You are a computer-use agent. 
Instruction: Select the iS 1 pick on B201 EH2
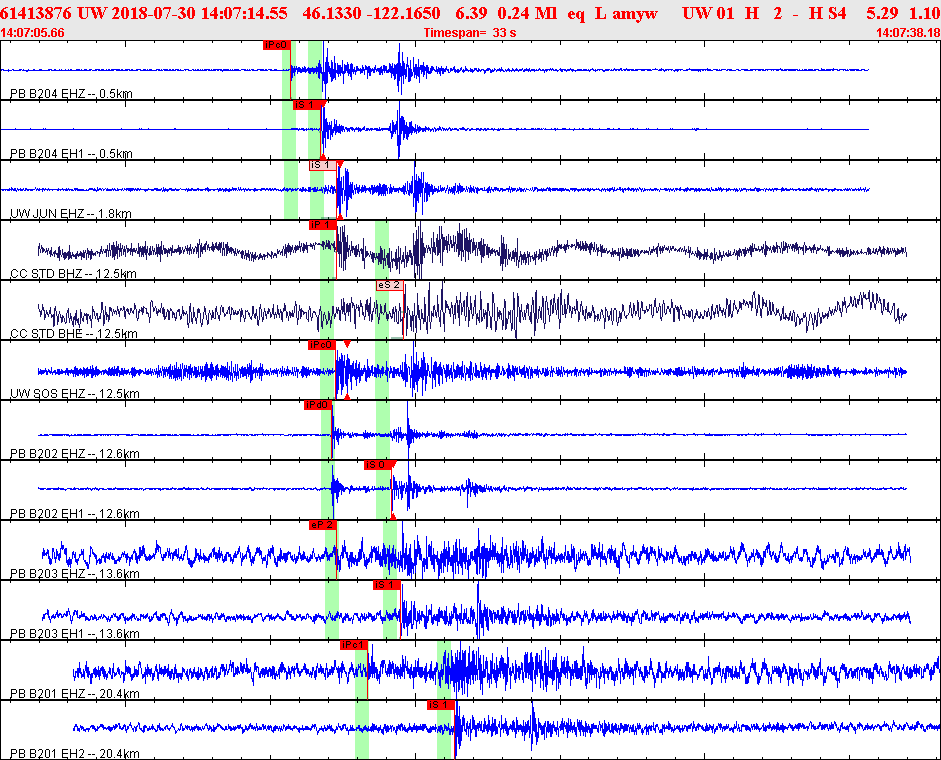[x=440, y=705]
